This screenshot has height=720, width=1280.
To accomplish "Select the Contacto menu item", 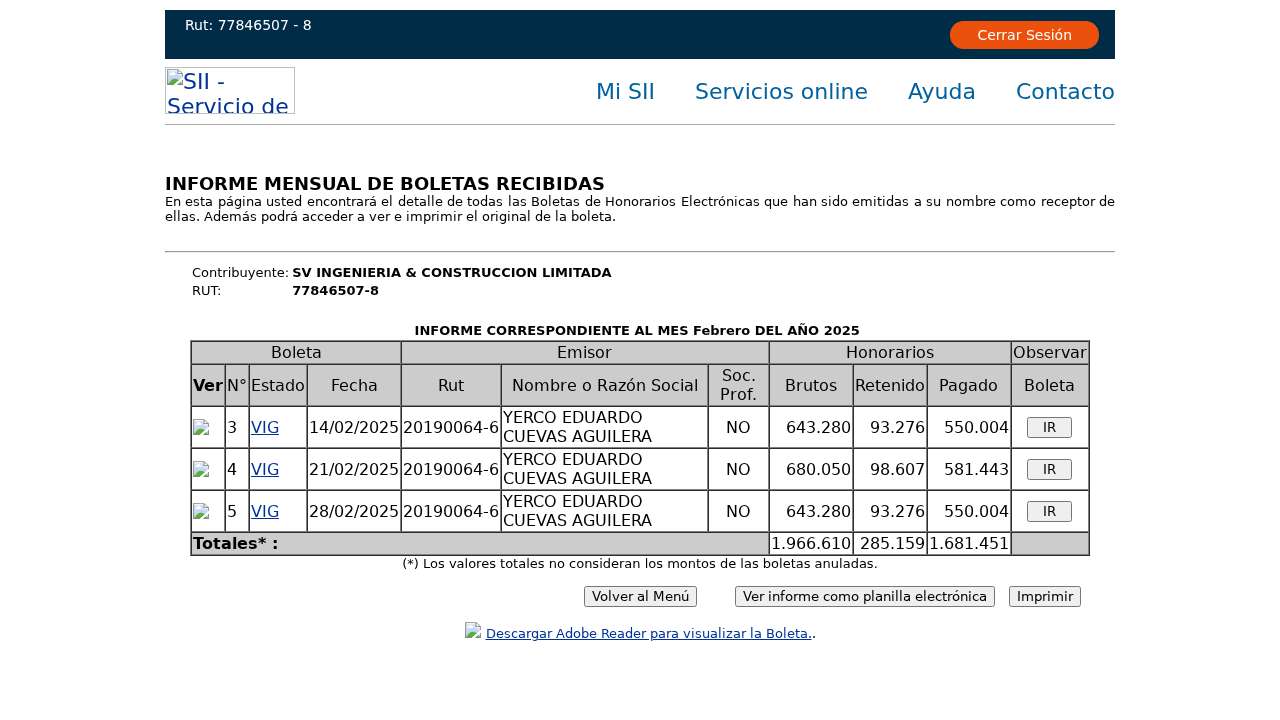I will click(x=1064, y=92).
